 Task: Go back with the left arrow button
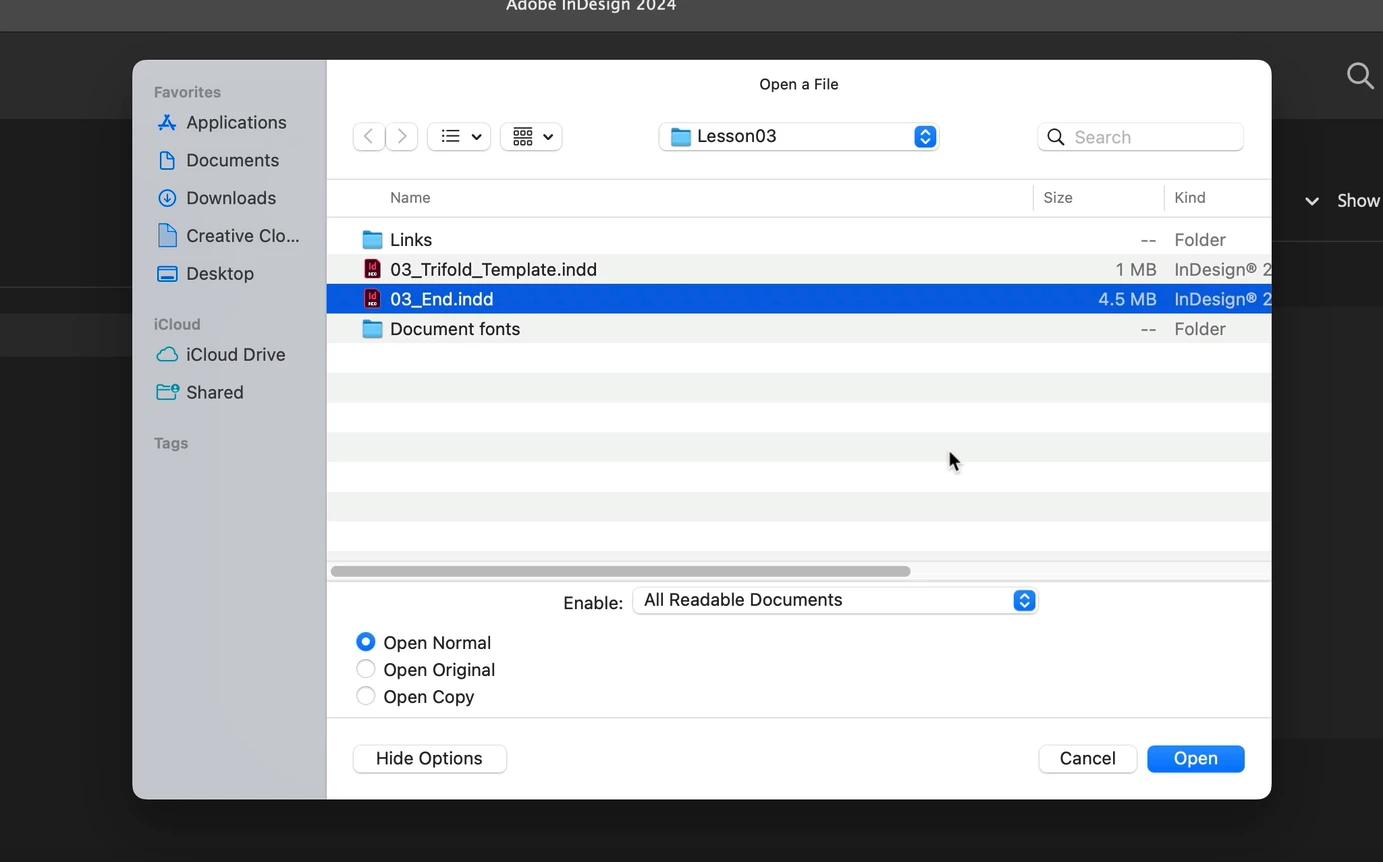pos(369,137)
